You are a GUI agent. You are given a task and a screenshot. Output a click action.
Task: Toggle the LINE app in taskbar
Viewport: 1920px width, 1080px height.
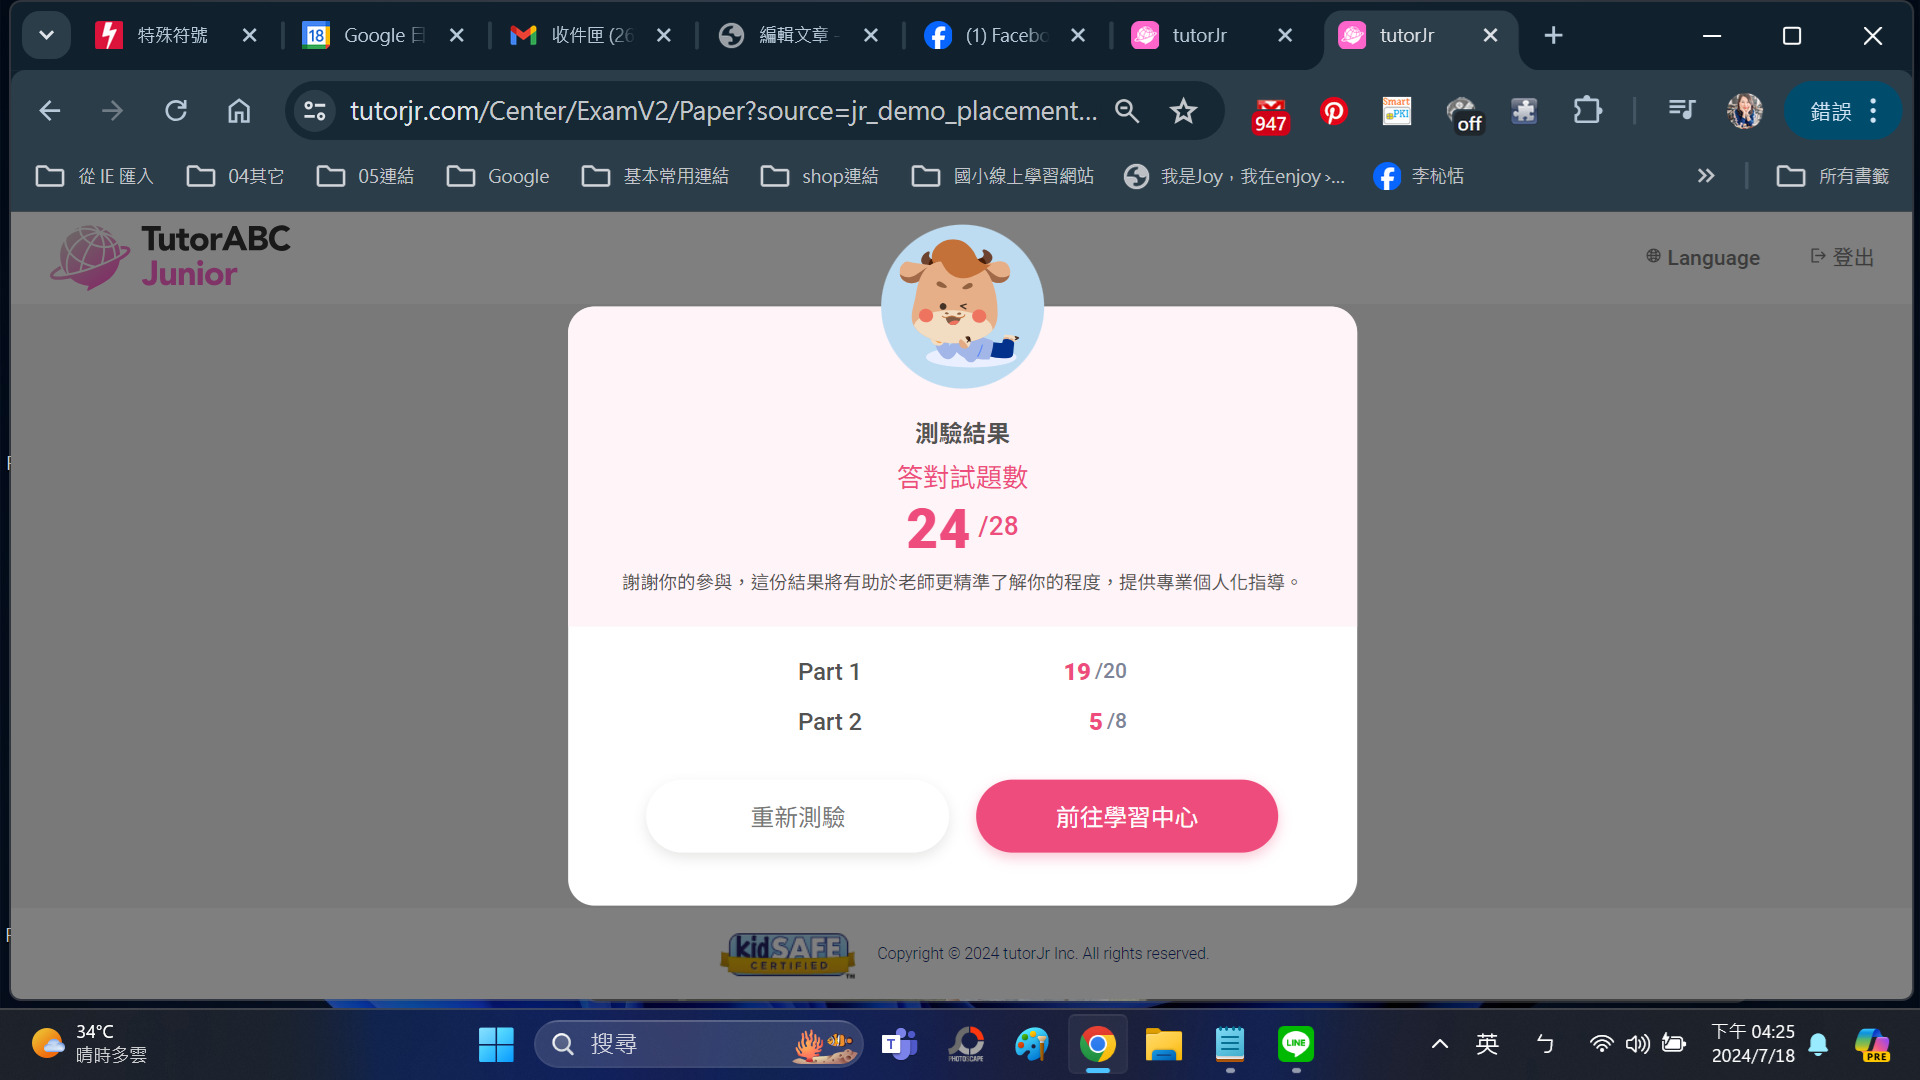[1296, 1046]
